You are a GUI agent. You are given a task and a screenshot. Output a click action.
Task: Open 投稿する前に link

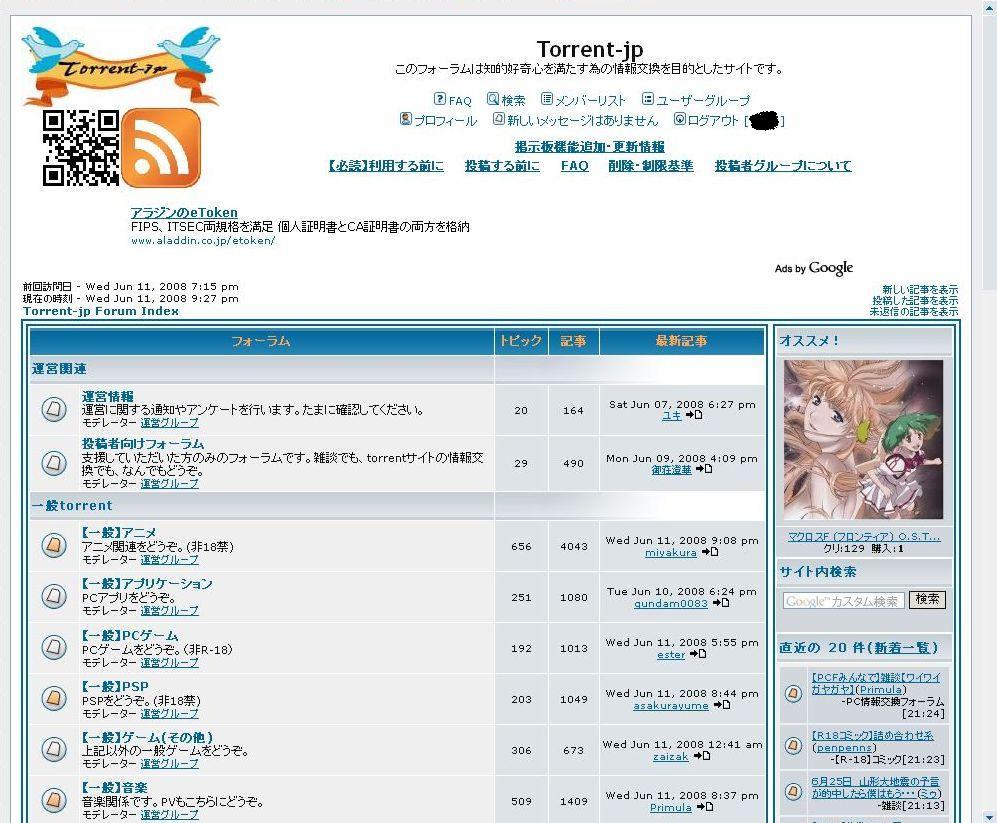point(502,166)
